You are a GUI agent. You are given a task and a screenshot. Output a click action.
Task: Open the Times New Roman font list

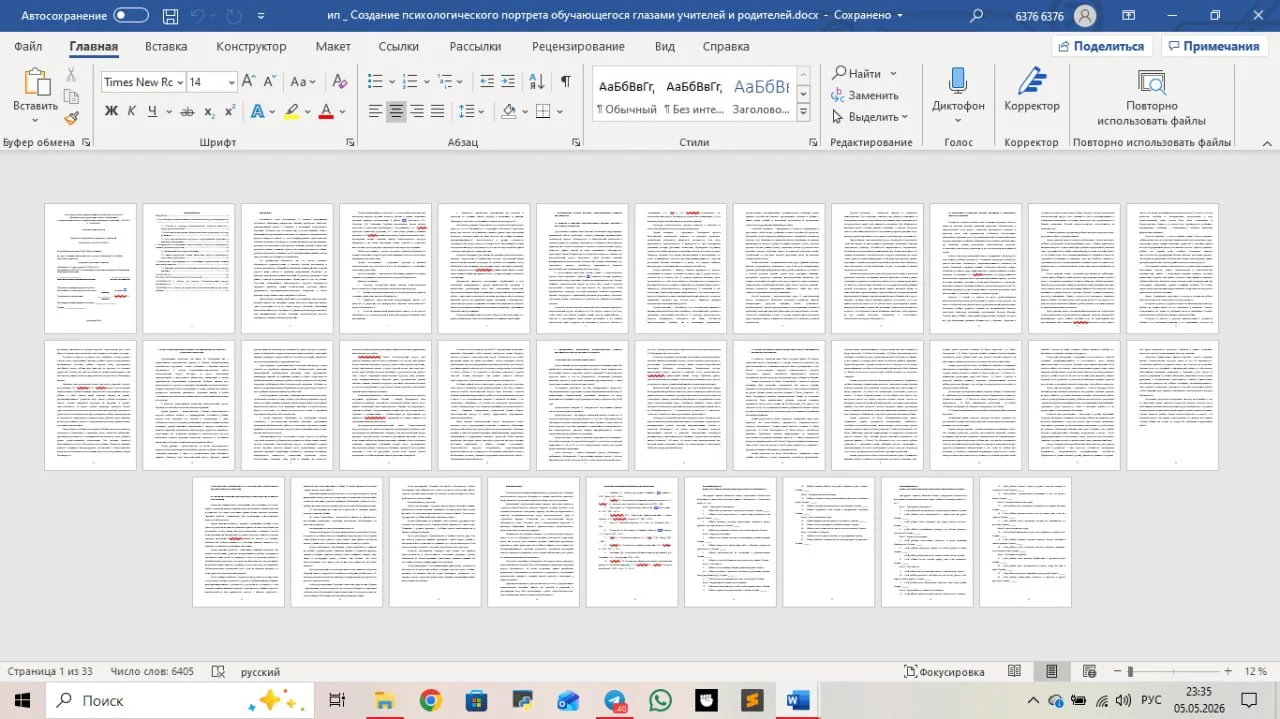143,82
